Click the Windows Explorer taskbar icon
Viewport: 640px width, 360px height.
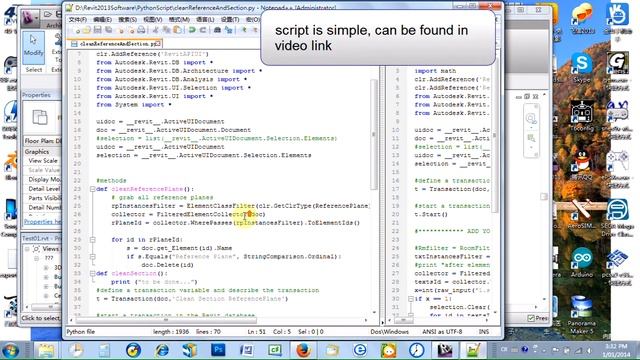46,350
